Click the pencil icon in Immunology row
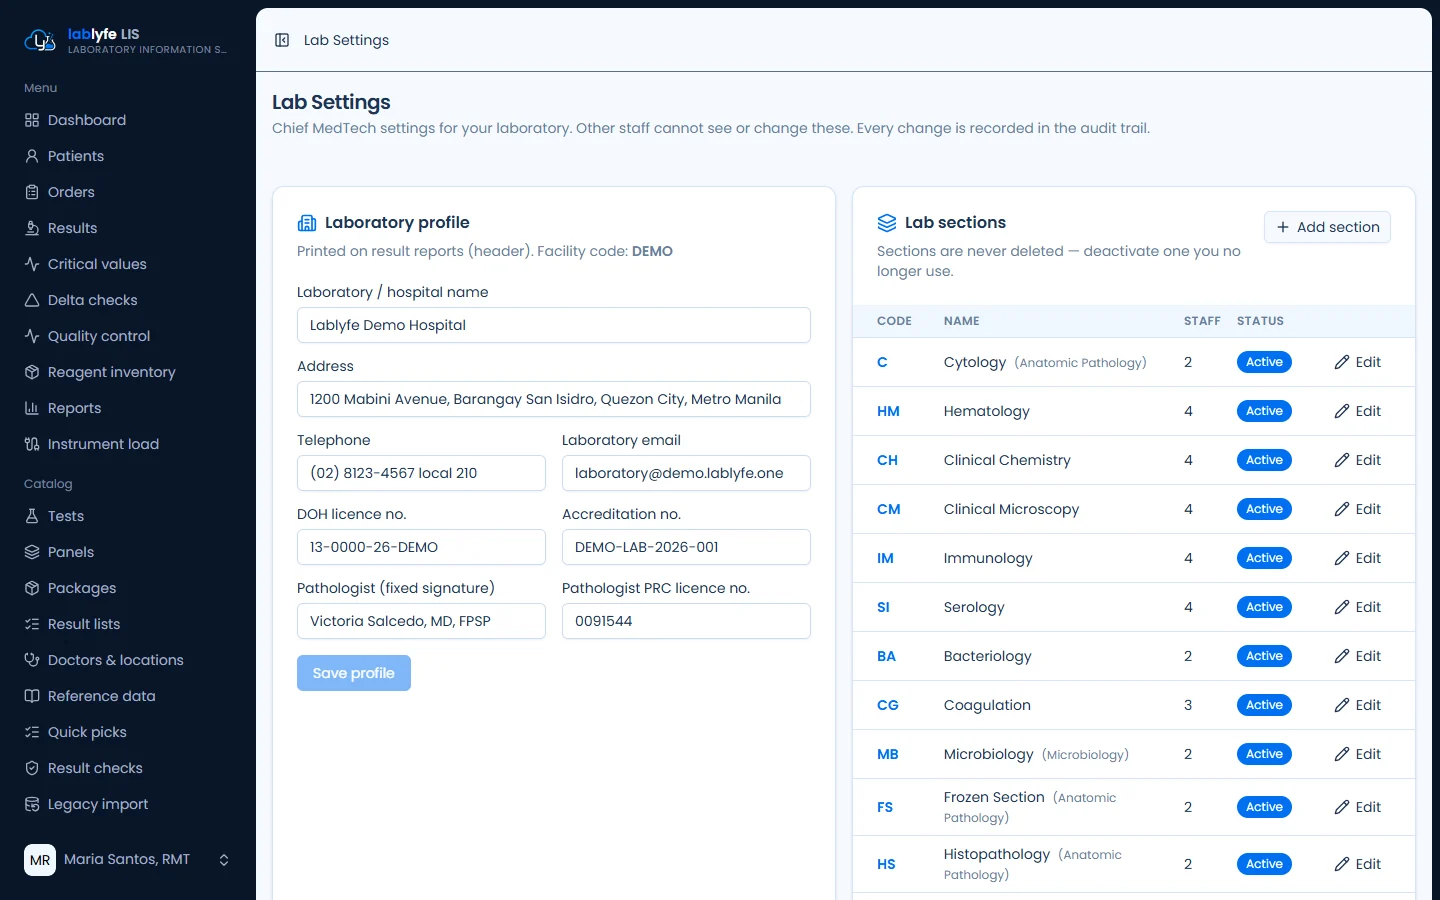The height and width of the screenshot is (900, 1440). [x=1342, y=558]
